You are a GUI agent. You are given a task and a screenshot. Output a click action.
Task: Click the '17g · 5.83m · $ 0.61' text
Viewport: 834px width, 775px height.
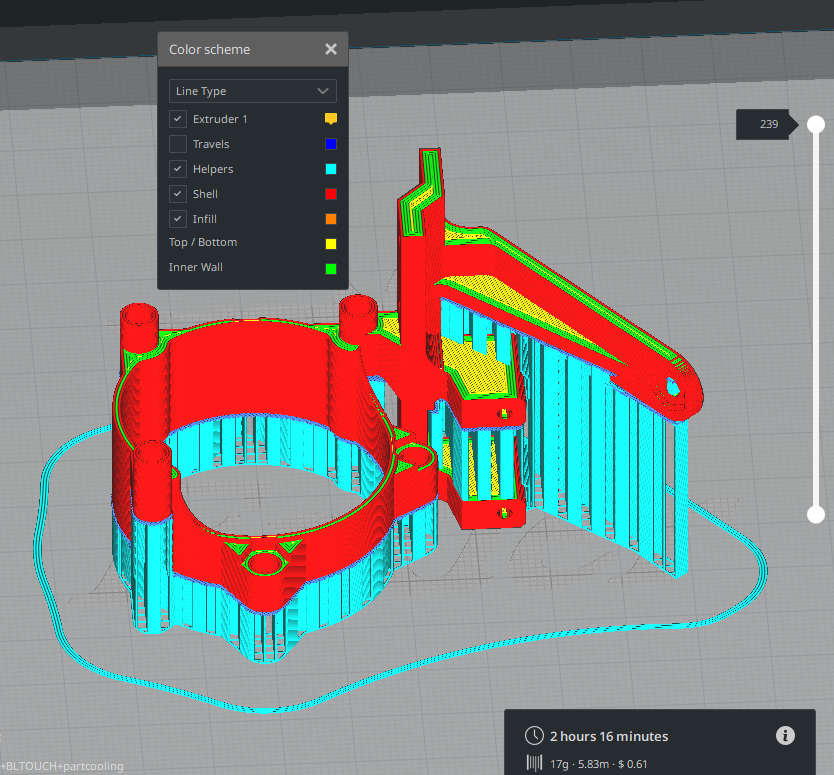pyautogui.click(x=598, y=764)
